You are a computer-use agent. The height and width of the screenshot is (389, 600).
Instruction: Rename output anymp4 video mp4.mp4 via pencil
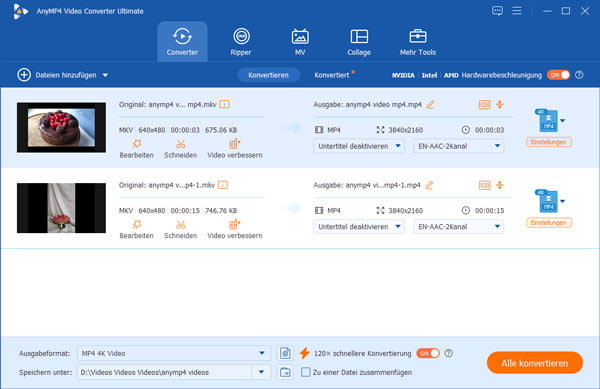(x=430, y=104)
